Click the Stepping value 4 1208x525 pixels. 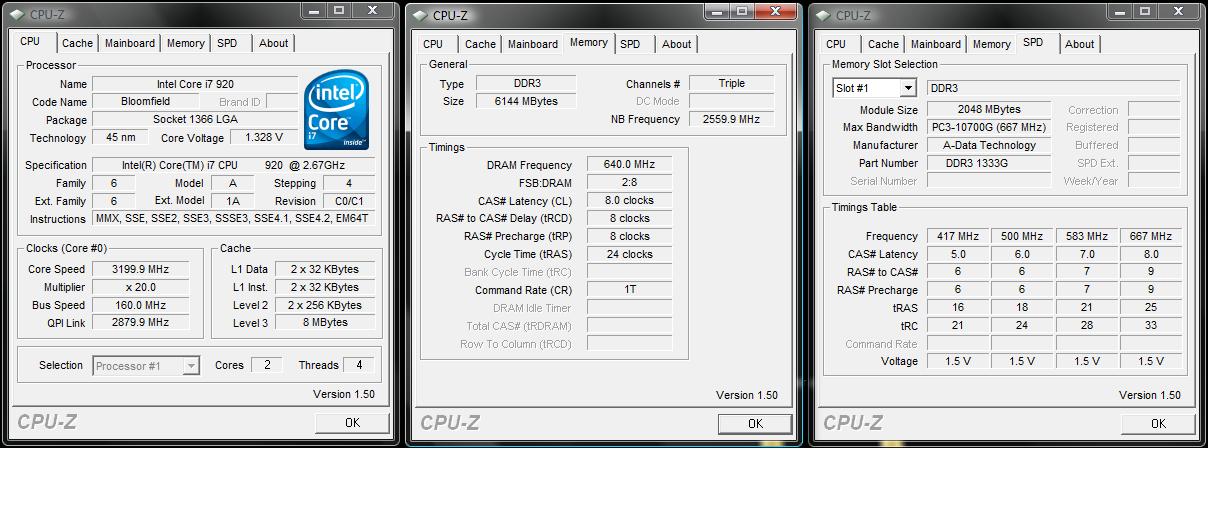click(x=349, y=183)
